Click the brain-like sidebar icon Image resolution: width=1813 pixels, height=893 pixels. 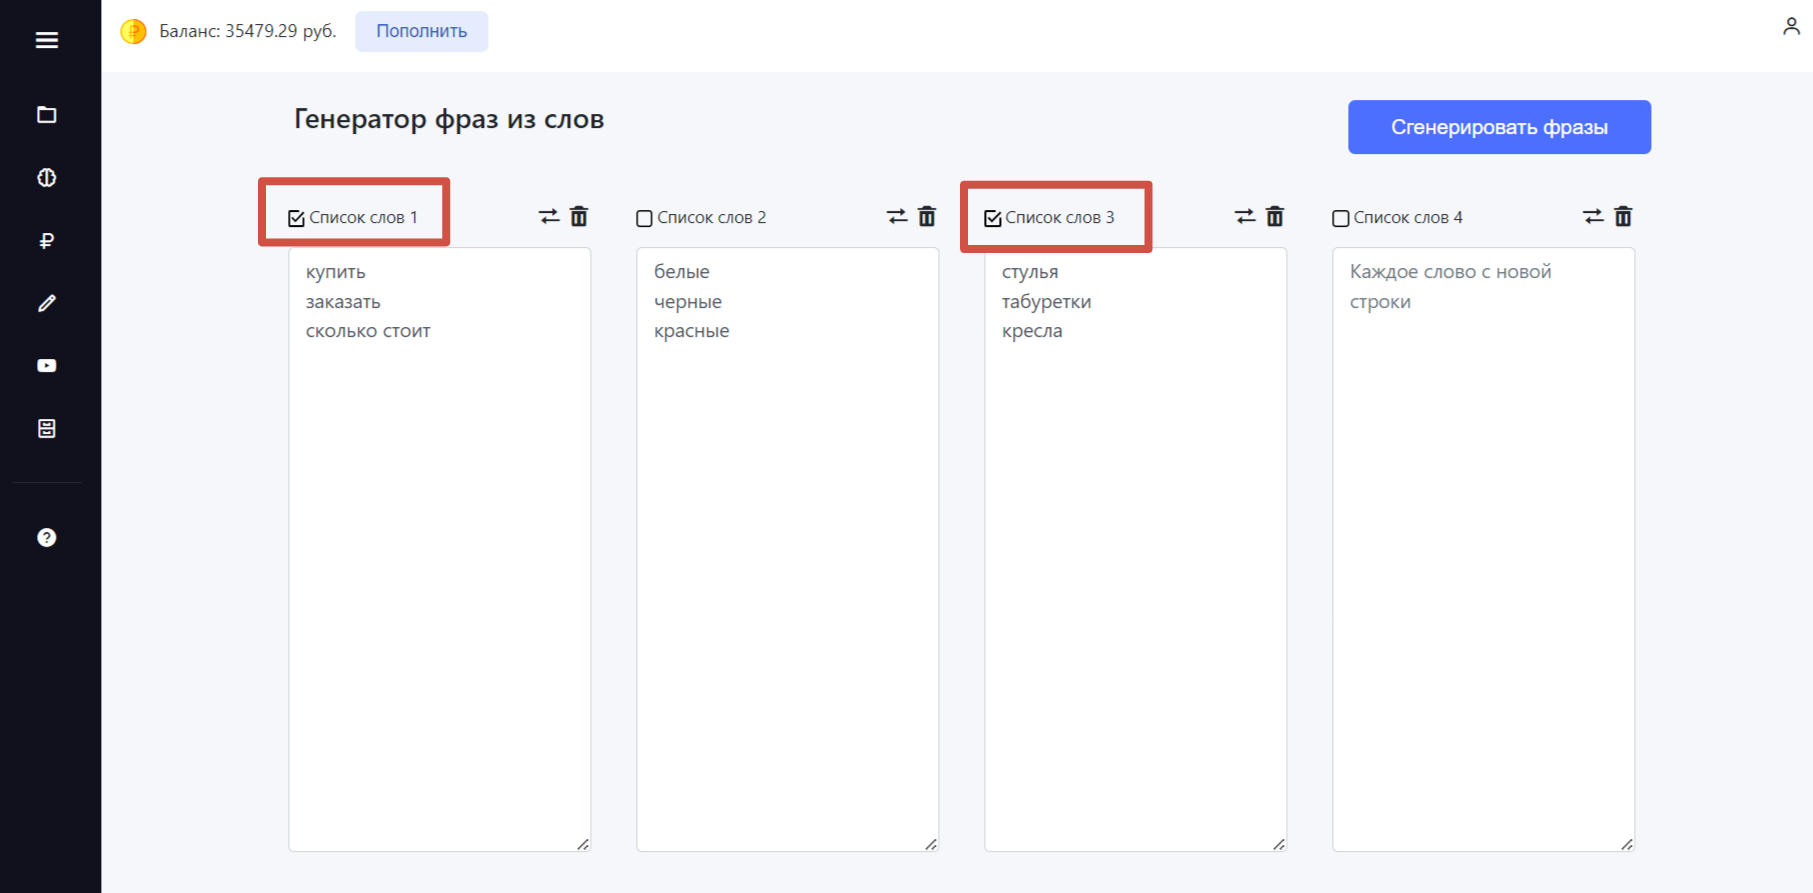coord(47,178)
